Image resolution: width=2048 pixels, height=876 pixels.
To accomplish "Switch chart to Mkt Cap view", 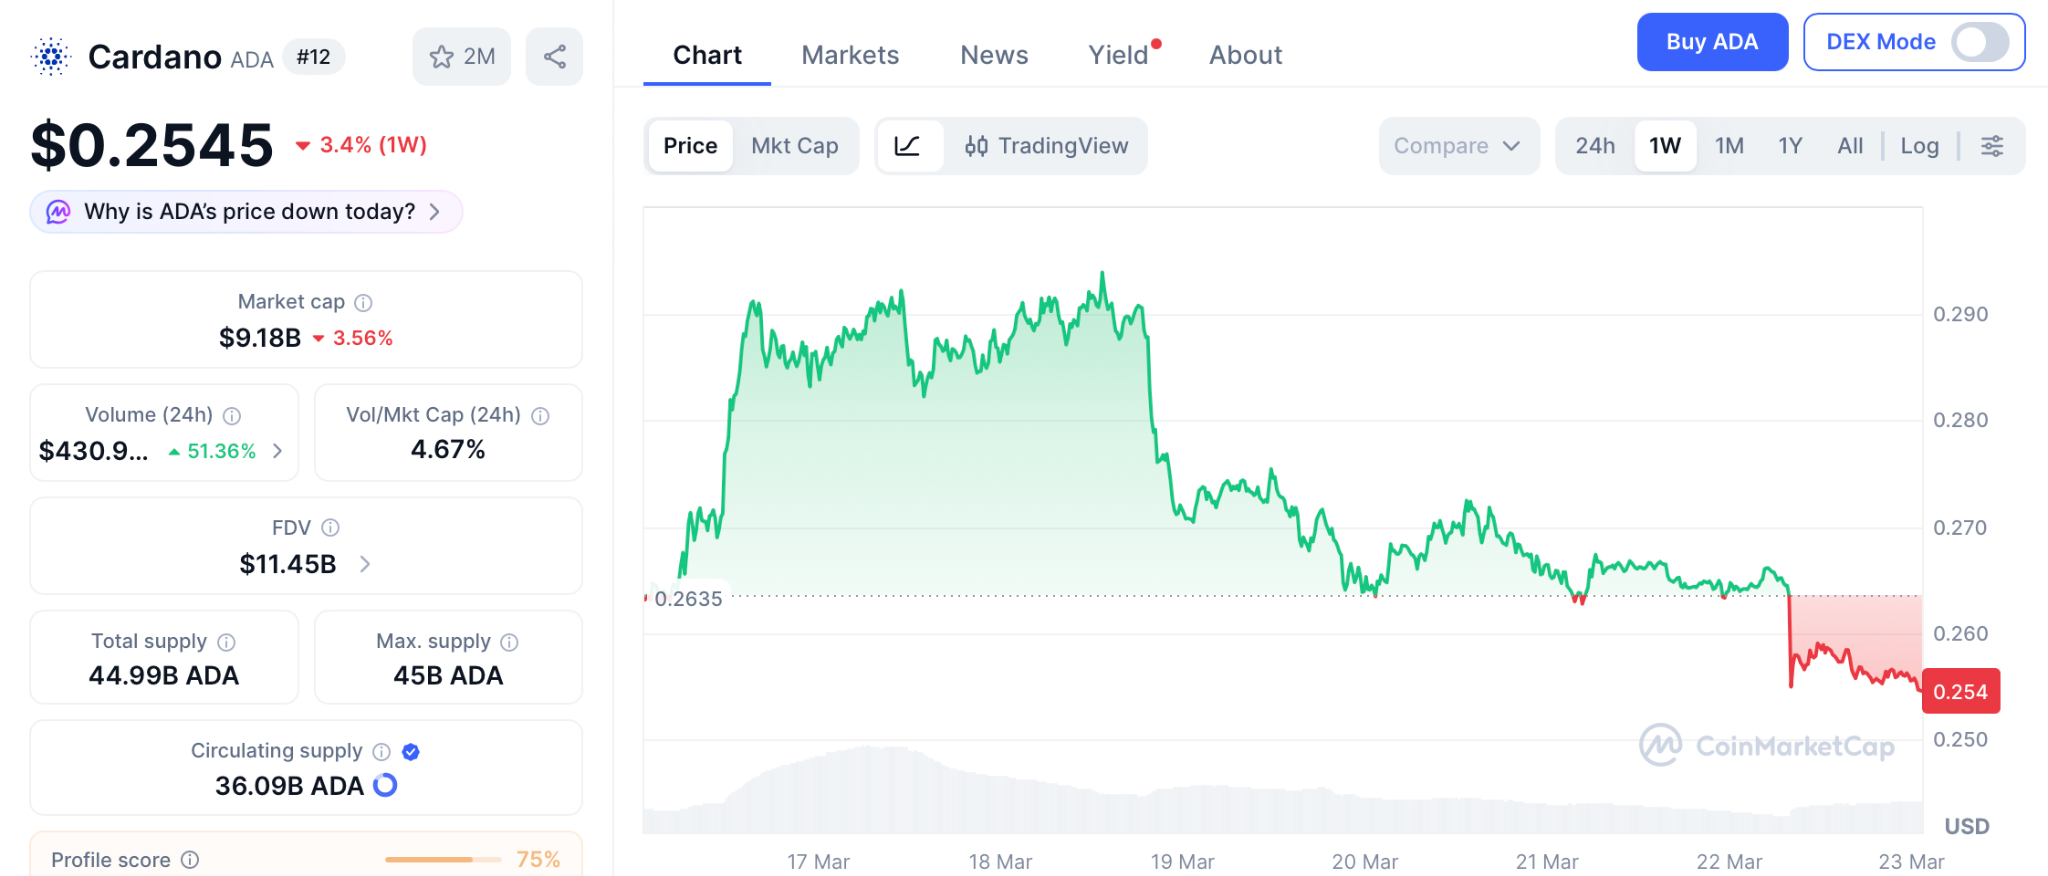I will [x=794, y=146].
